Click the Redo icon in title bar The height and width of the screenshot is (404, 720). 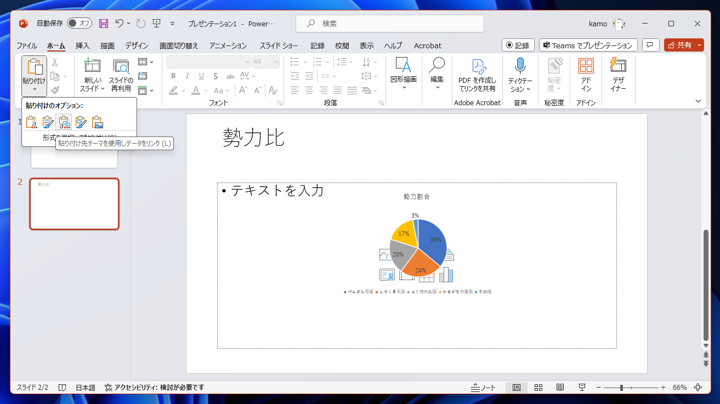coord(141,23)
